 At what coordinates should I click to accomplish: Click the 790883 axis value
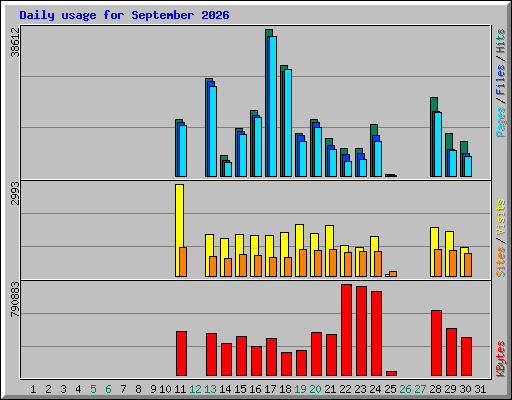[16, 299]
